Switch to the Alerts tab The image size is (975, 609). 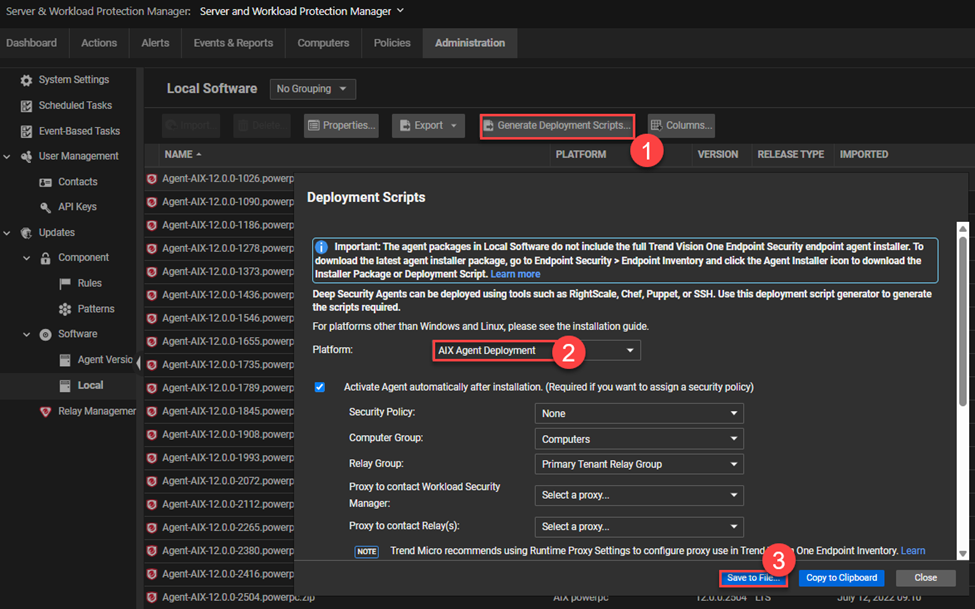pyautogui.click(x=155, y=43)
